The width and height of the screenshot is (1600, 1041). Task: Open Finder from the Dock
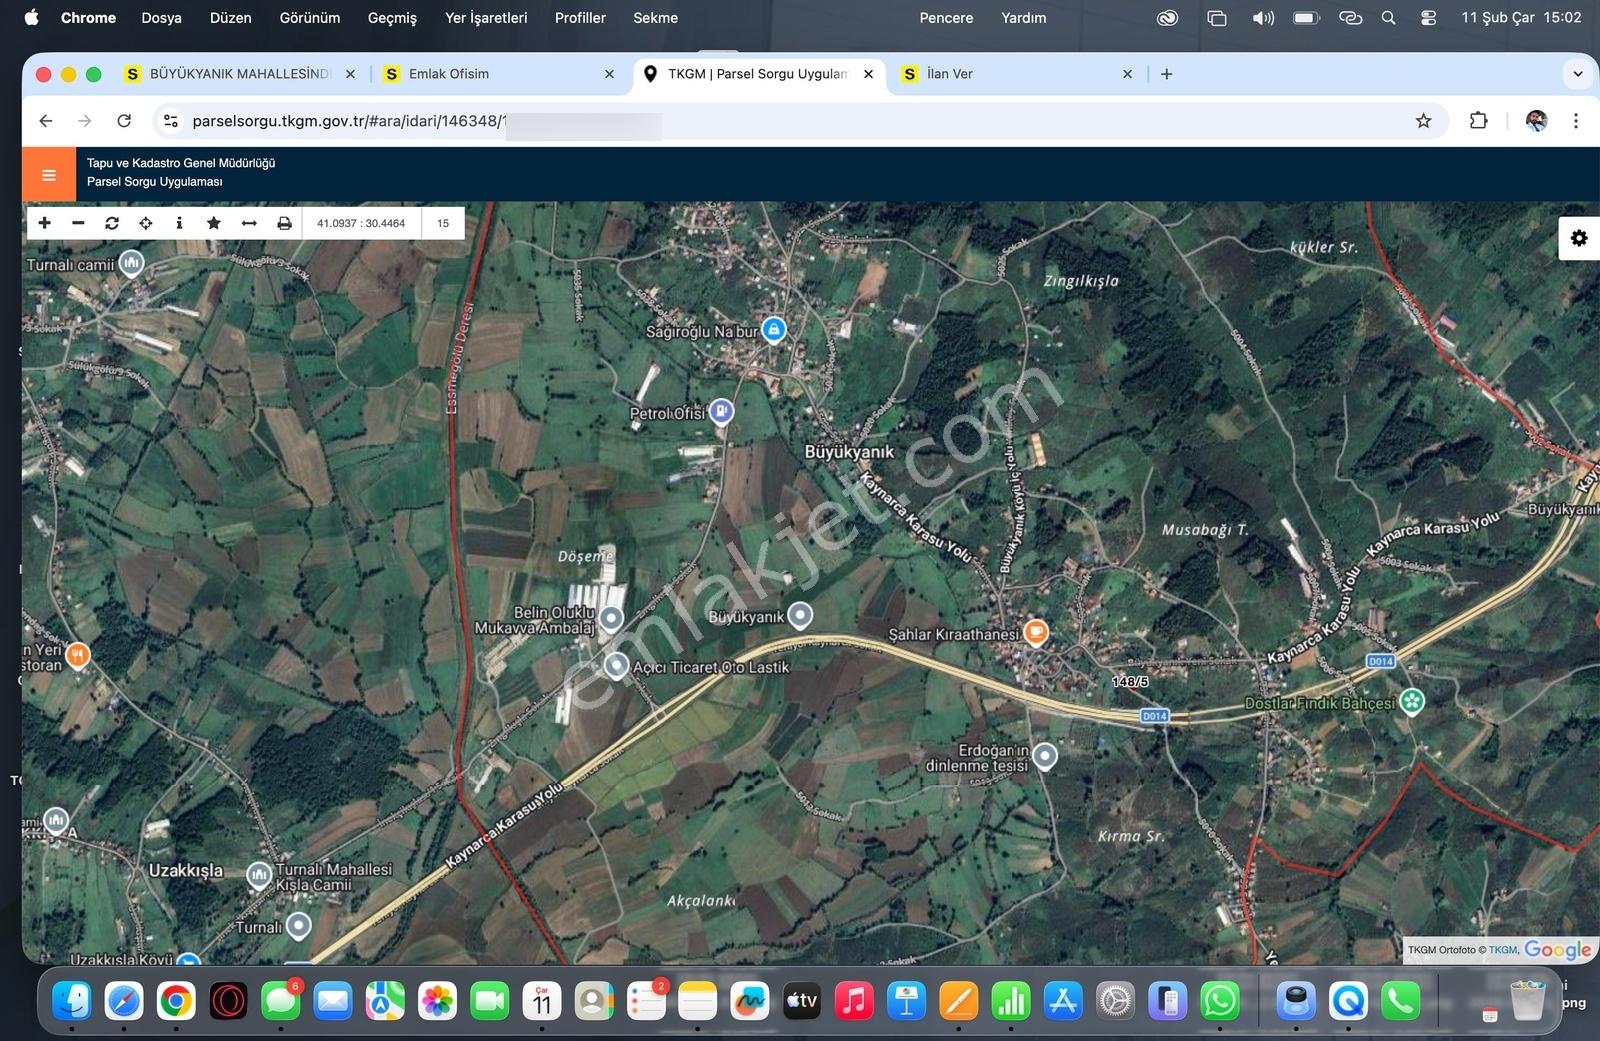pyautogui.click(x=72, y=1000)
